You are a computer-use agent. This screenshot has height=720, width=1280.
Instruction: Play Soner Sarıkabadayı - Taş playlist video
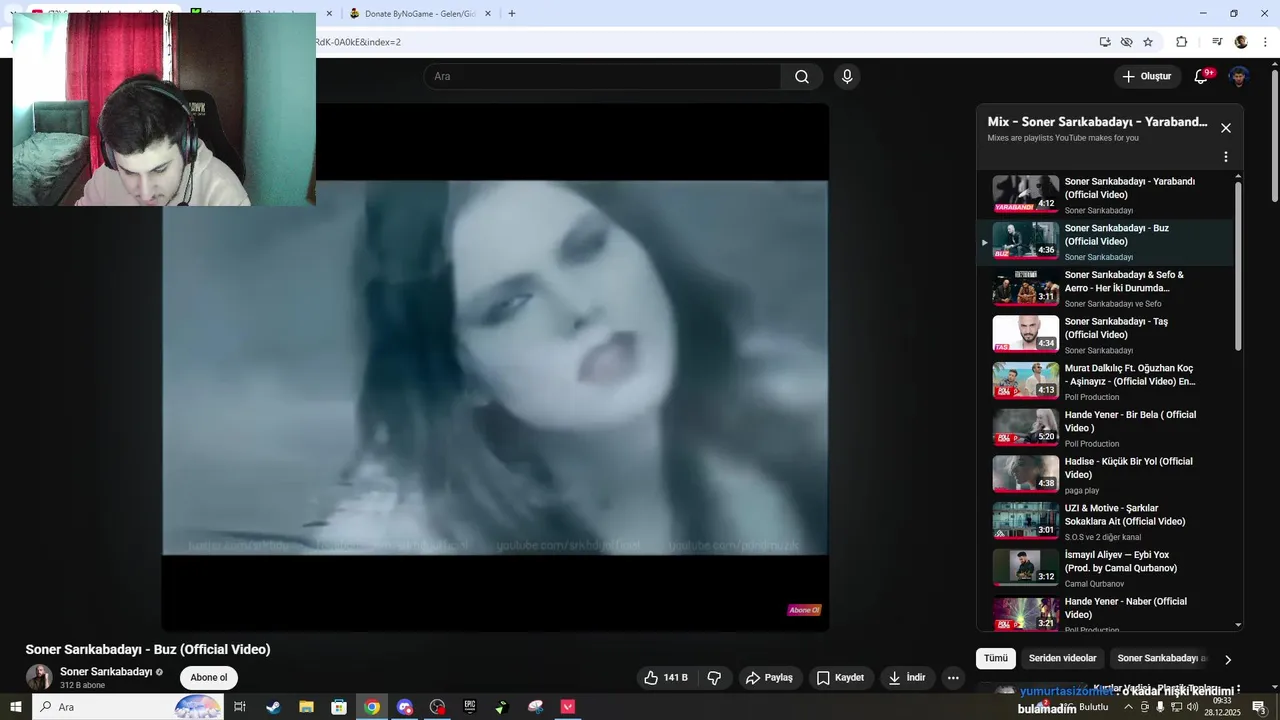point(1105,335)
